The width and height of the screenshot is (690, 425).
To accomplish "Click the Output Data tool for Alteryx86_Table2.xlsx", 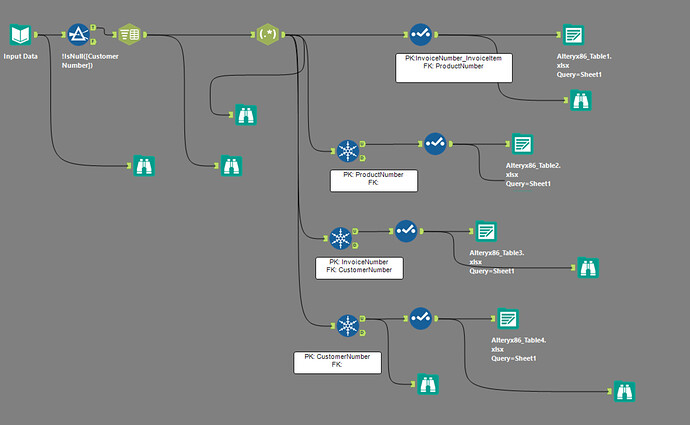I will [522, 144].
